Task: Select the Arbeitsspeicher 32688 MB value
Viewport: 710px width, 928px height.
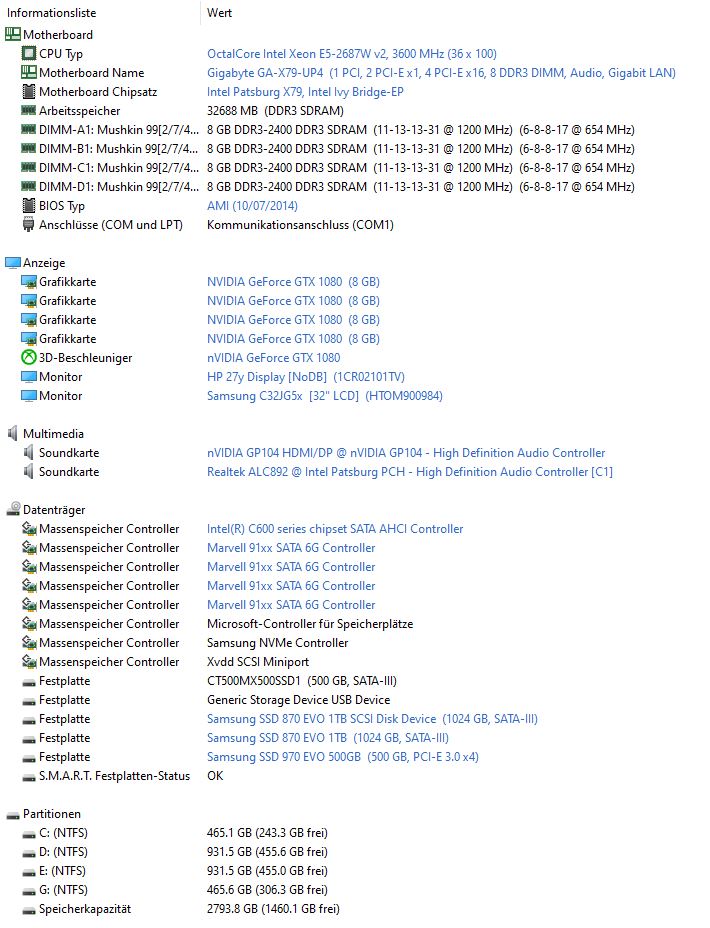Action: 275,110
